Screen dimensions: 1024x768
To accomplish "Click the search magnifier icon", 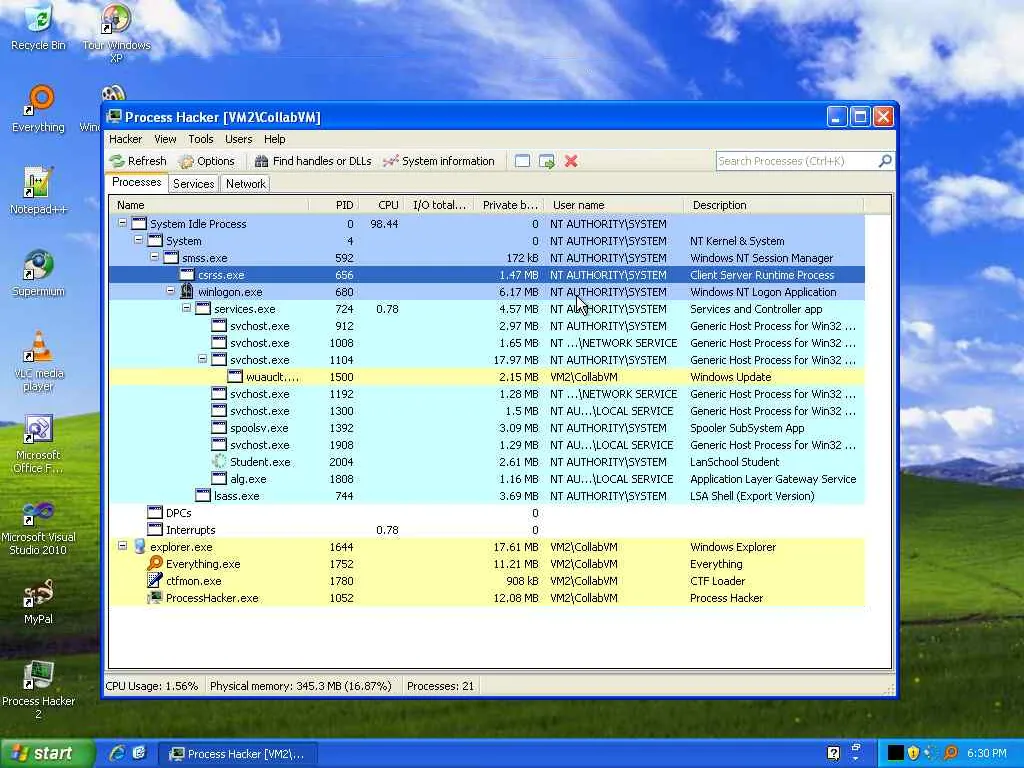I will (885, 161).
